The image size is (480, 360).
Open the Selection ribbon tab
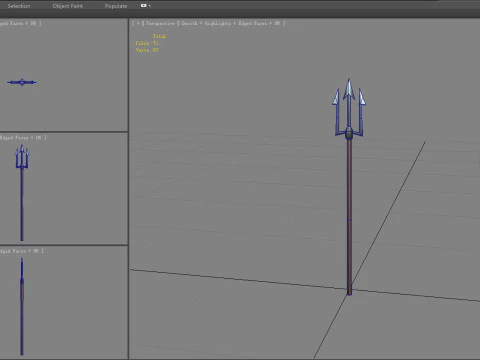tap(19, 6)
